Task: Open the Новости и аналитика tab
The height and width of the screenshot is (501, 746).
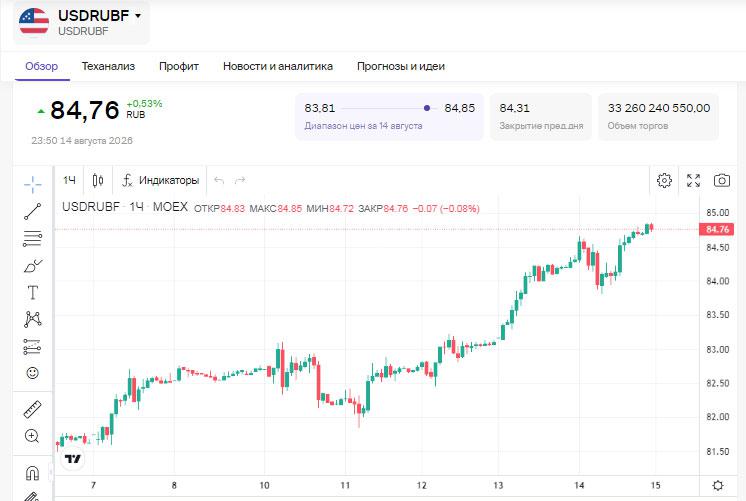Action: (x=278, y=66)
